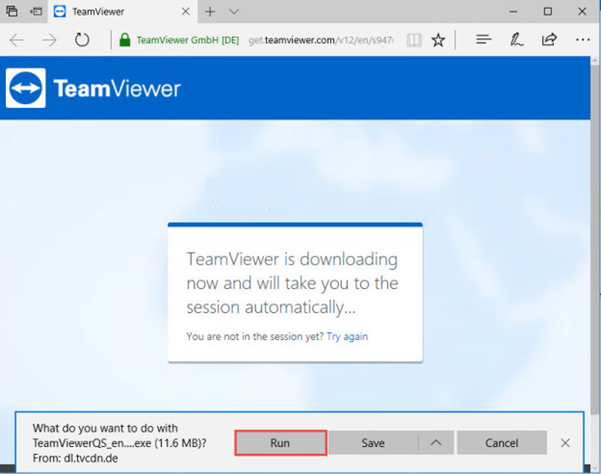The width and height of the screenshot is (601, 474).
Task: Save the TeamViewerQS download
Action: 373,443
